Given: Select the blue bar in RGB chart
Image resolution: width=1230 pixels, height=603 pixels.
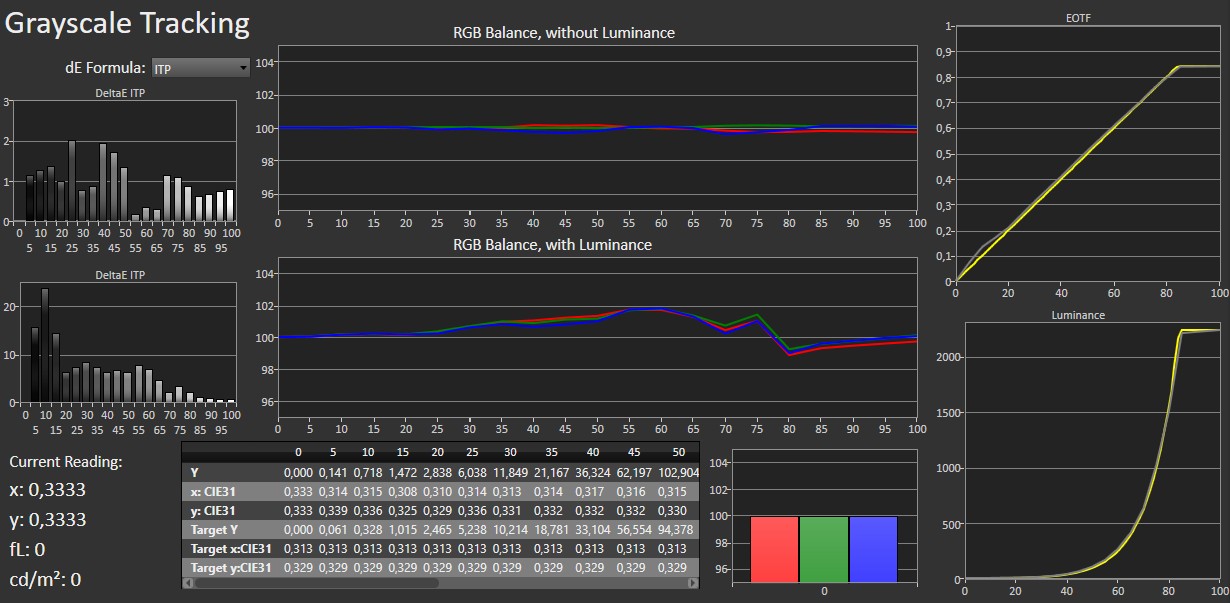Looking at the screenshot, I should (873, 548).
